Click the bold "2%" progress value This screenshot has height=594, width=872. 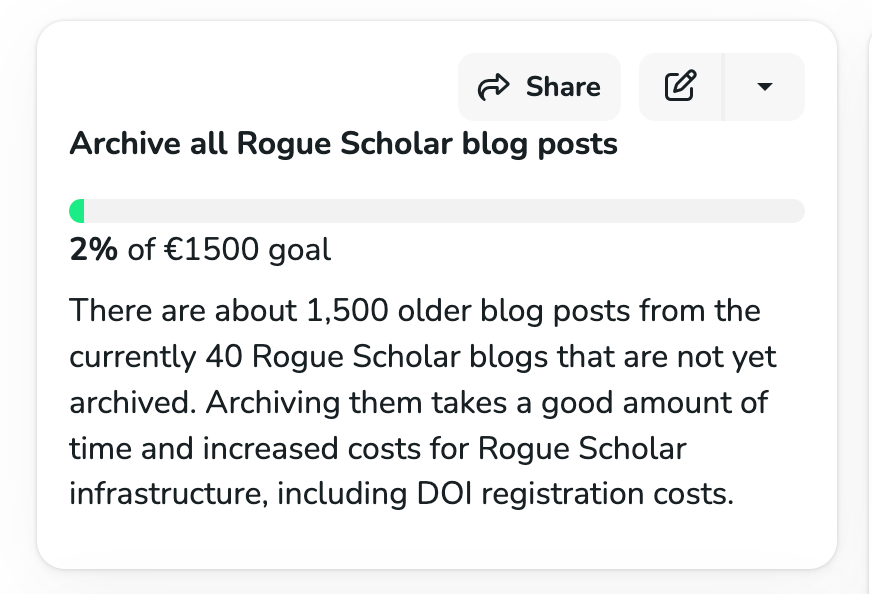click(x=94, y=249)
